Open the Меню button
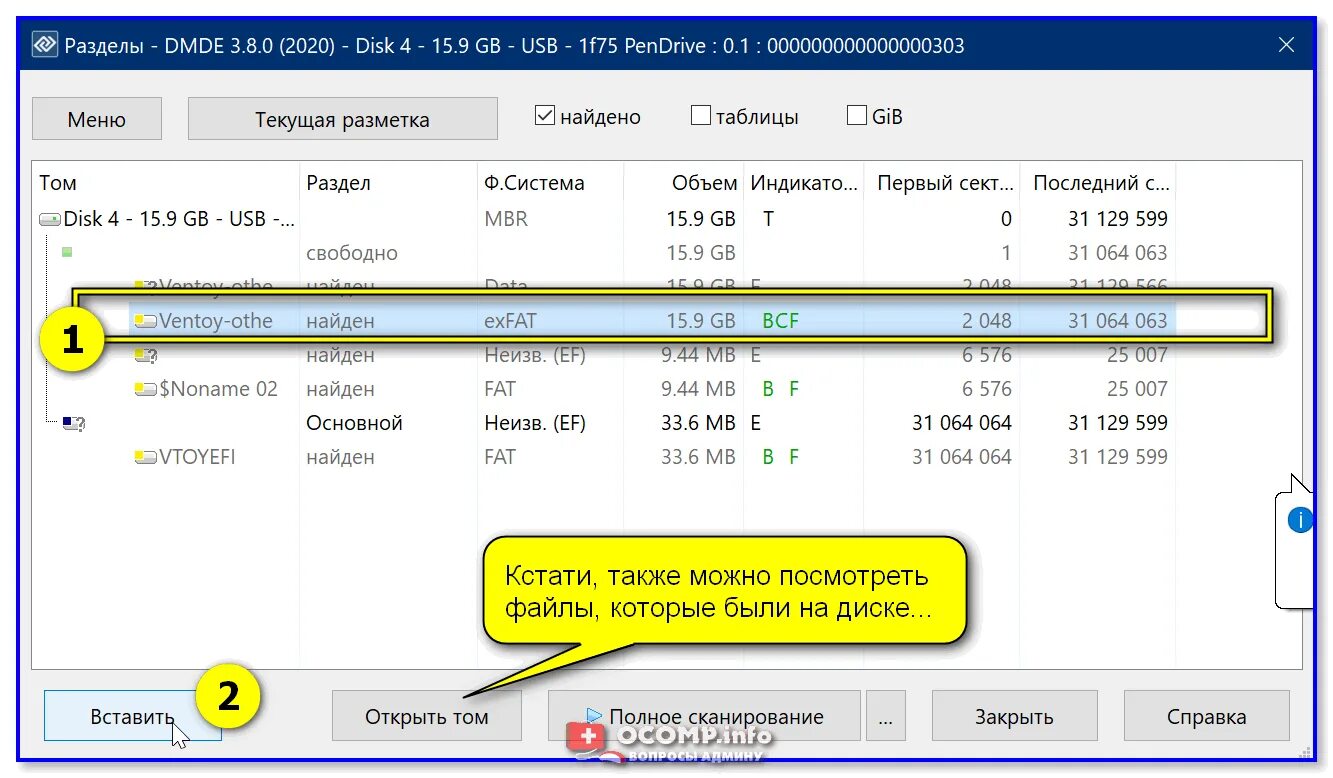 click(x=97, y=119)
